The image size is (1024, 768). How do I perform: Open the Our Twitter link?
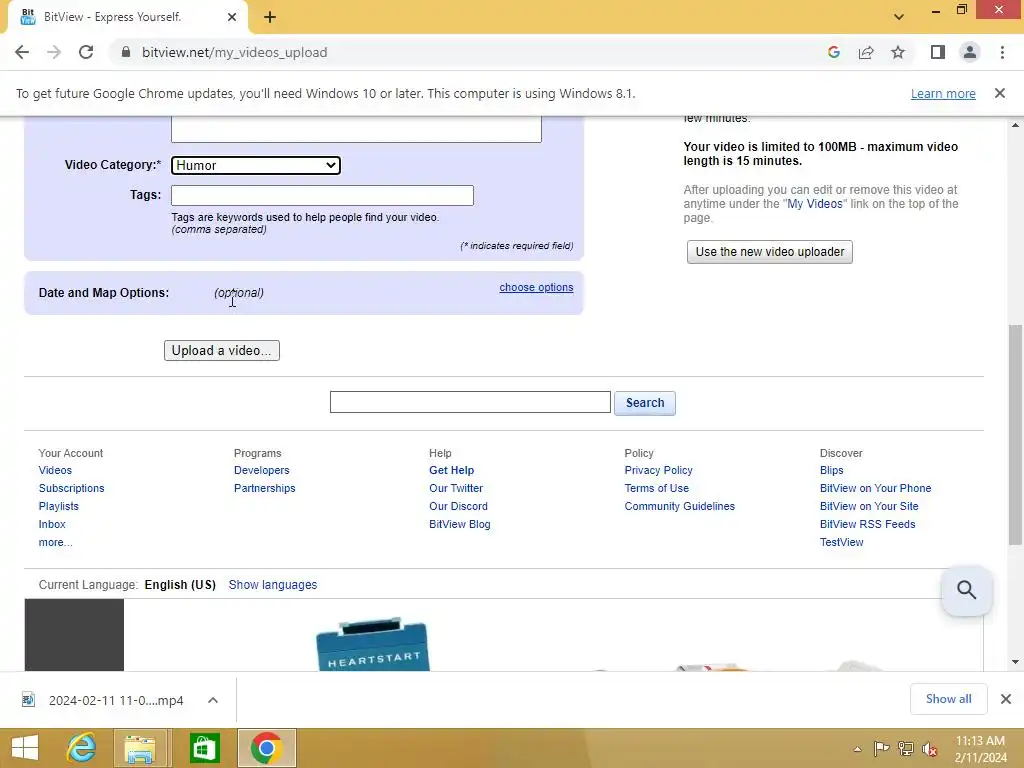456,488
